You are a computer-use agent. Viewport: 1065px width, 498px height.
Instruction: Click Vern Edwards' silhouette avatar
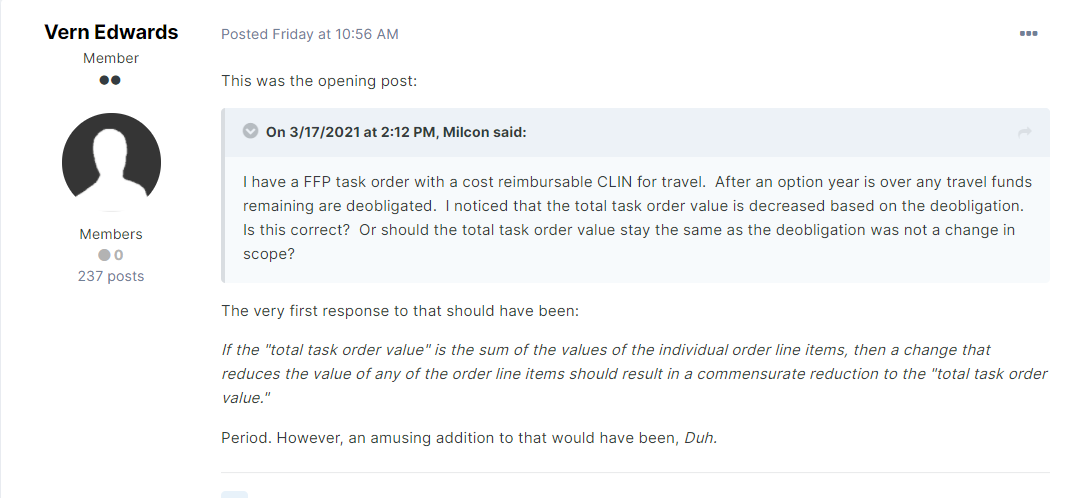tap(111, 161)
